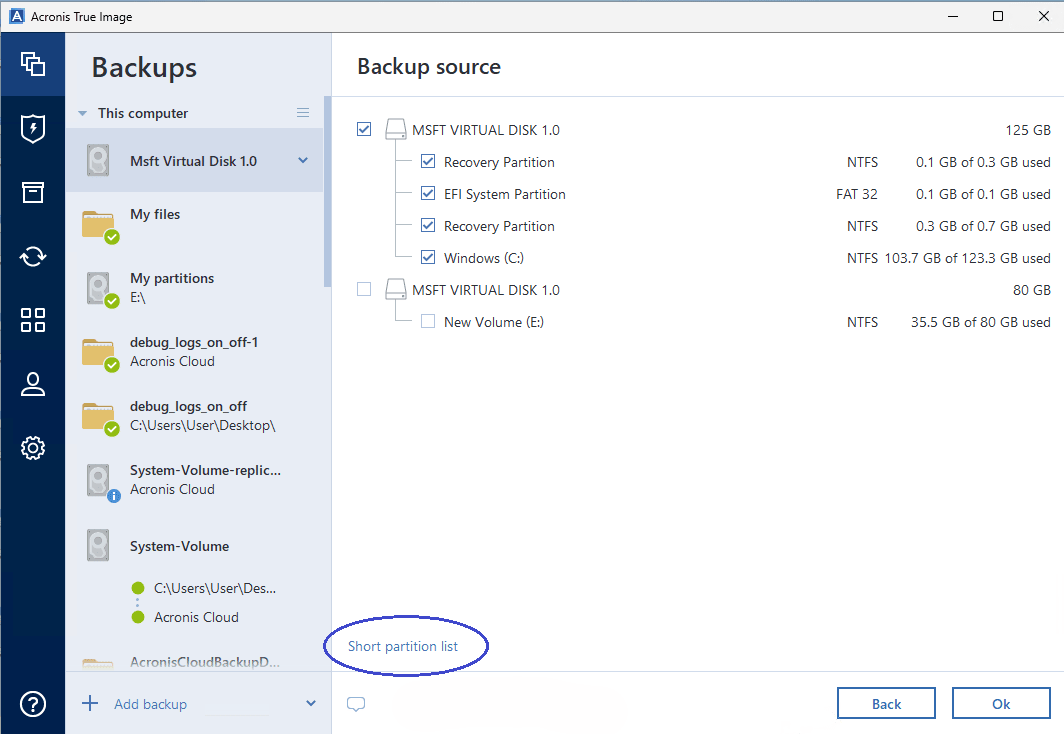Uncheck the EFI System Partition
Image resolution: width=1064 pixels, height=734 pixels.
pyautogui.click(x=428, y=193)
